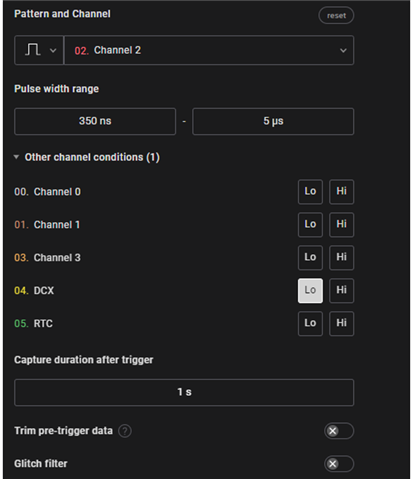This screenshot has width=412, height=479.
Task: Click the help icon beside Trim pre-trigger data
Action: click(x=125, y=431)
